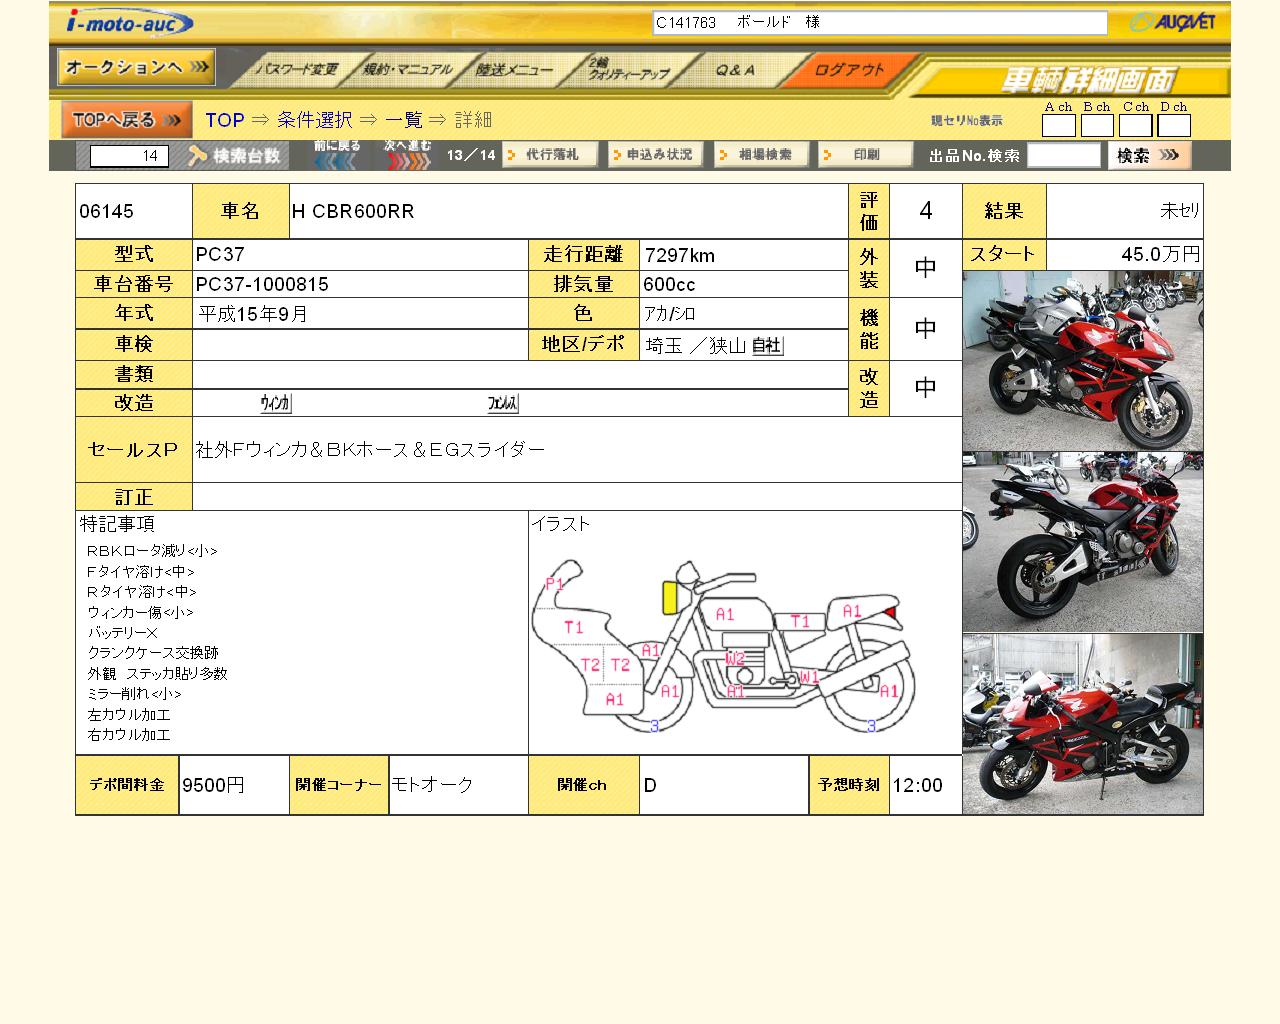Click the 検索台数 search icon button
Viewport: 1280px width, 1024px height.
click(237, 155)
